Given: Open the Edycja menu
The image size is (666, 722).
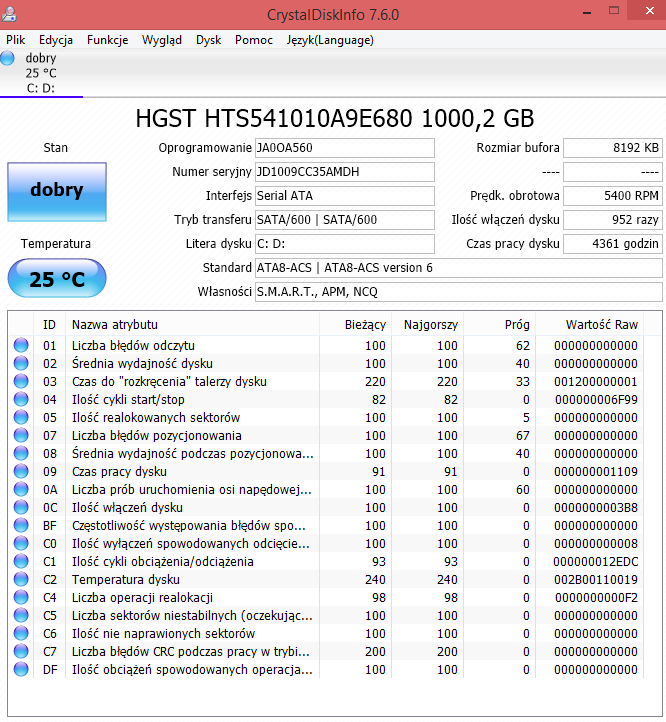Looking at the screenshot, I should [56, 40].
